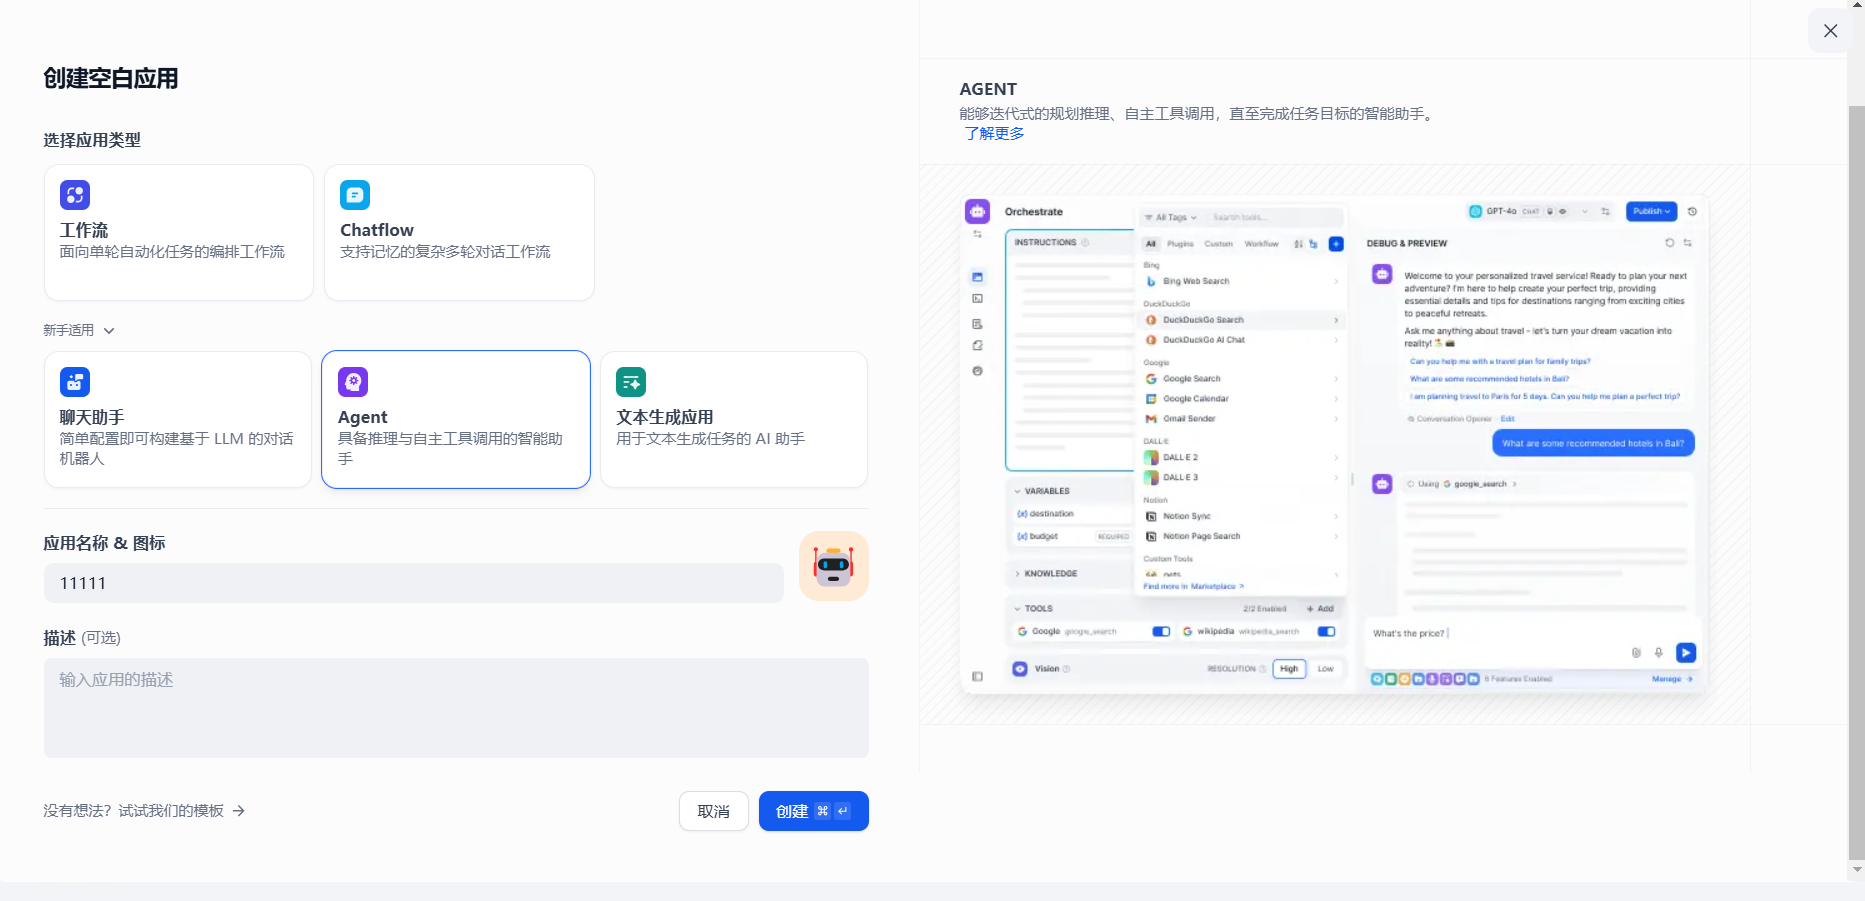Viewport: 1865px width, 901px height.
Task: Select the Chatflow app type icon
Action: (354, 195)
